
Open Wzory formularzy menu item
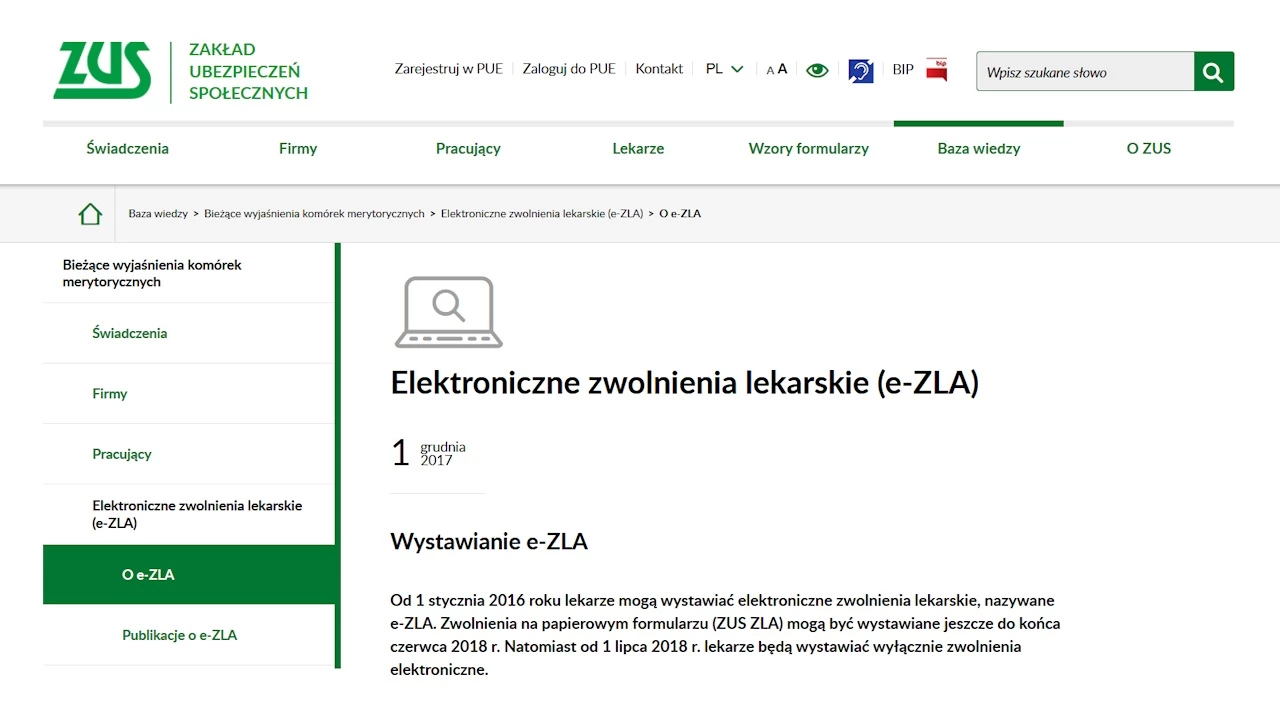[x=808, y=148]
